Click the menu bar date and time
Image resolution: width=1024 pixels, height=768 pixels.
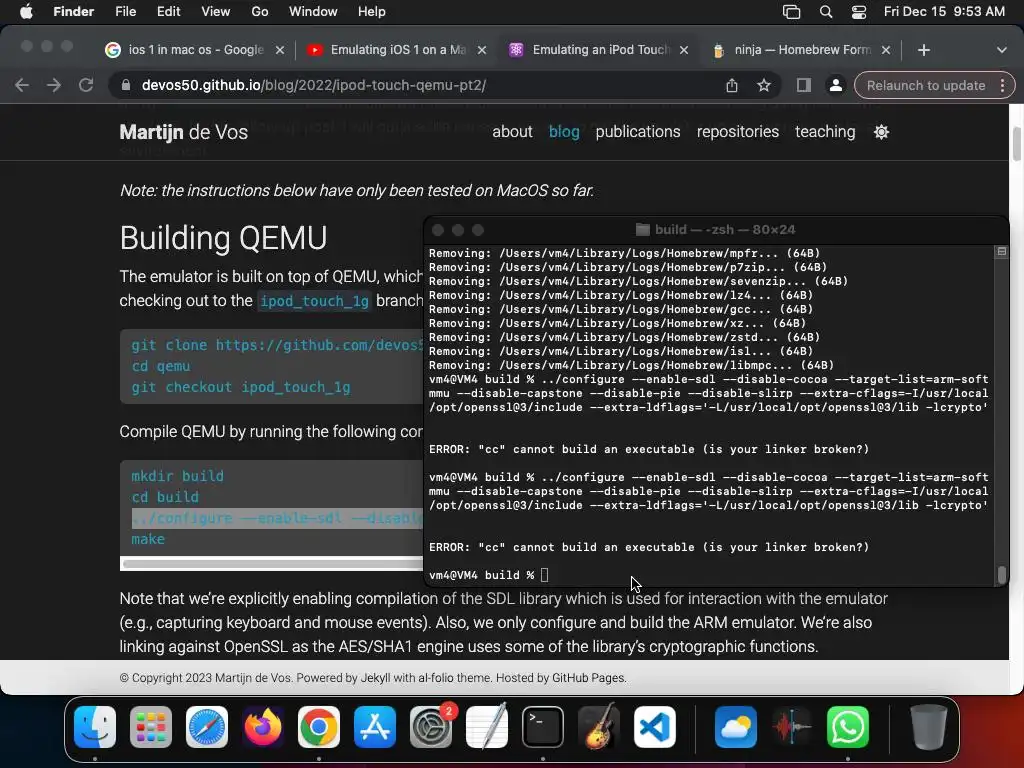[944, 12]
